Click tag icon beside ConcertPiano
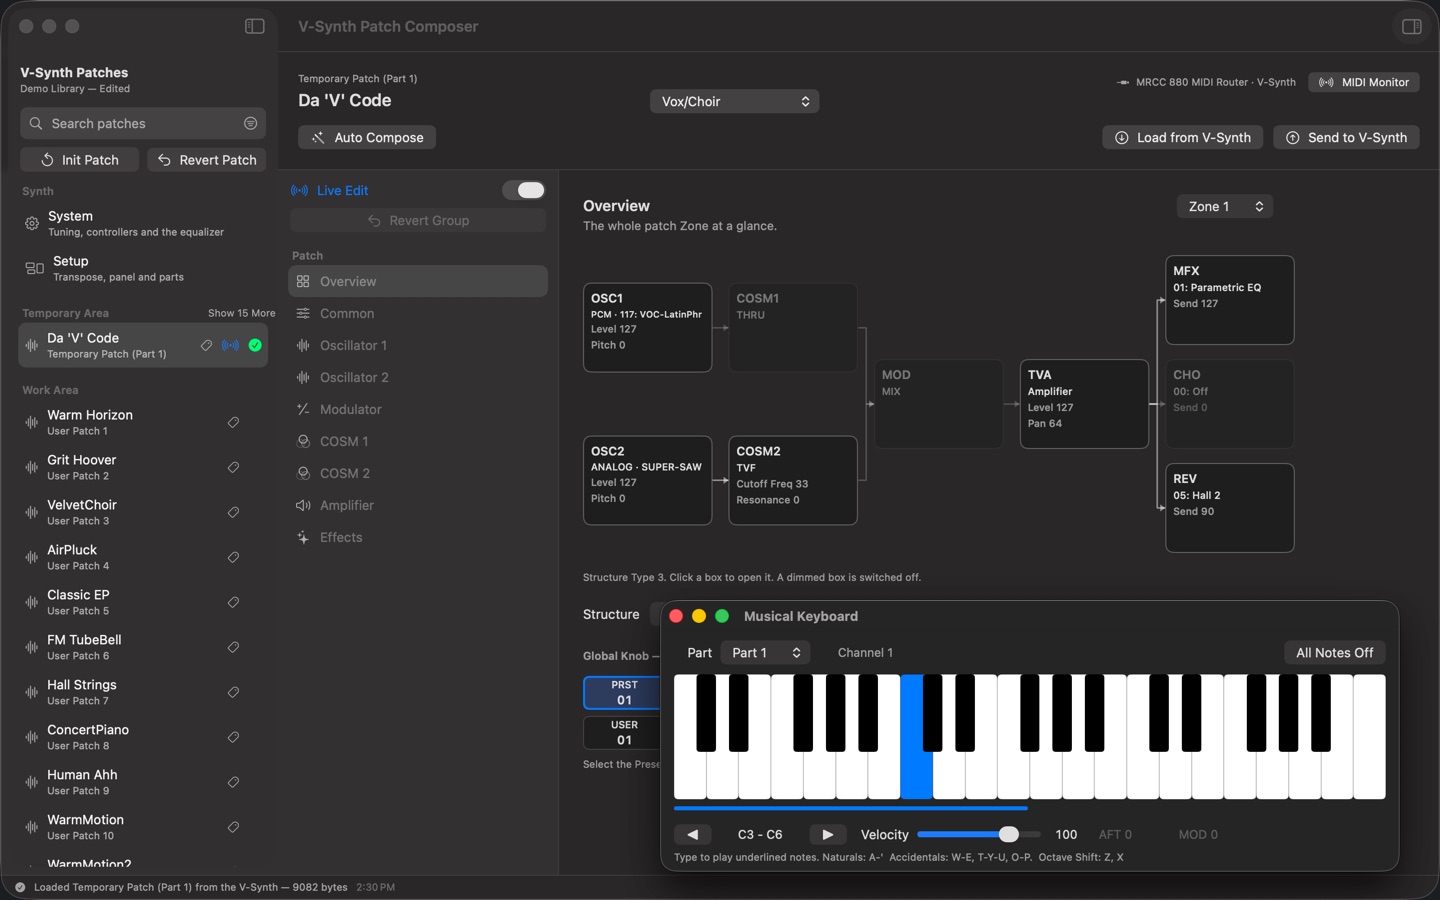 [x=233, y=737]
